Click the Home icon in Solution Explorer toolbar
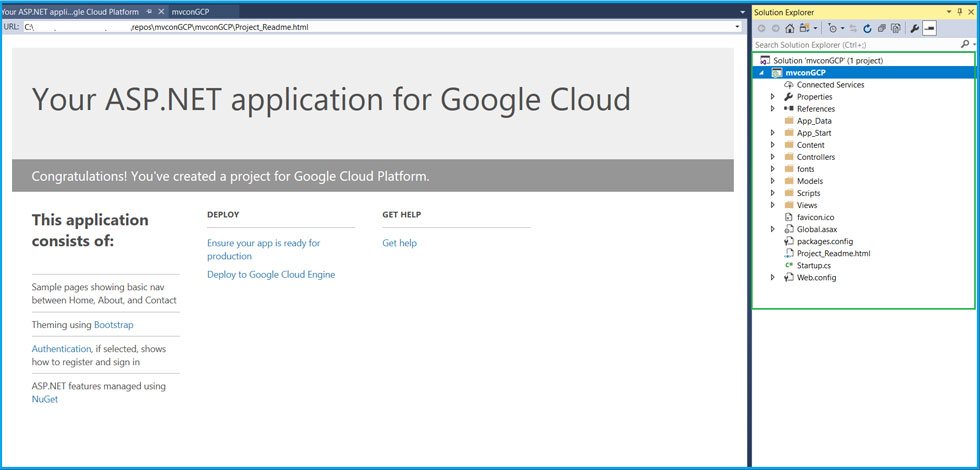The height and width of the screenshot is (470, 980). (792, 29)
